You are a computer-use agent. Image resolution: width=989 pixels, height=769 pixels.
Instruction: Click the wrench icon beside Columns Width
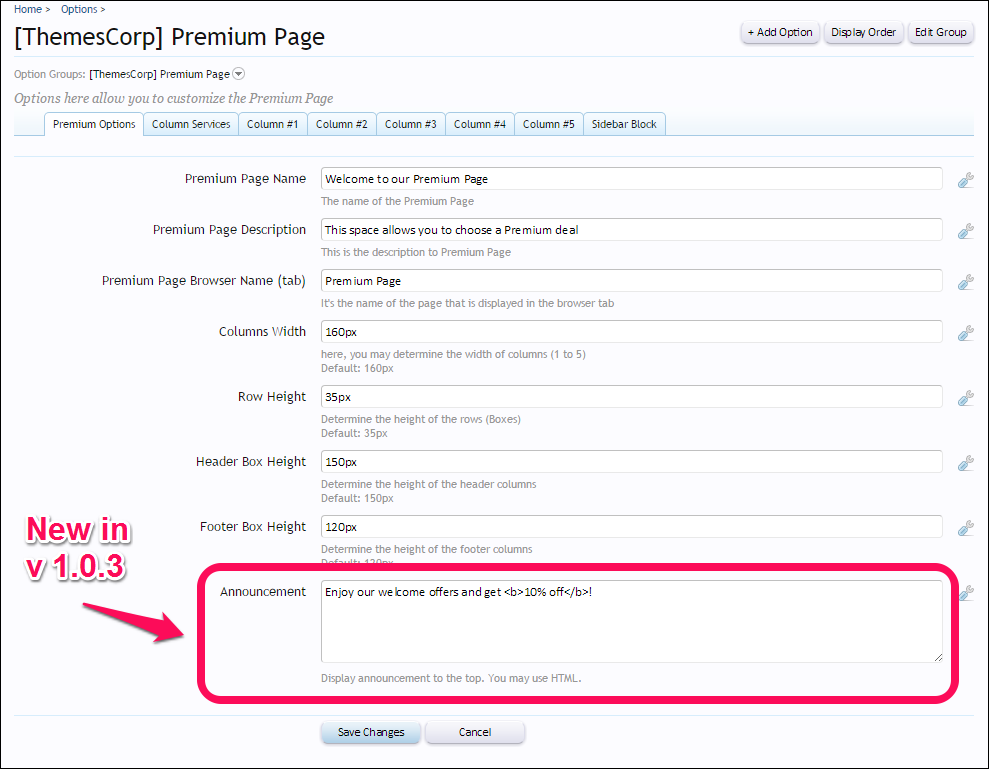(x=965, y=333)
